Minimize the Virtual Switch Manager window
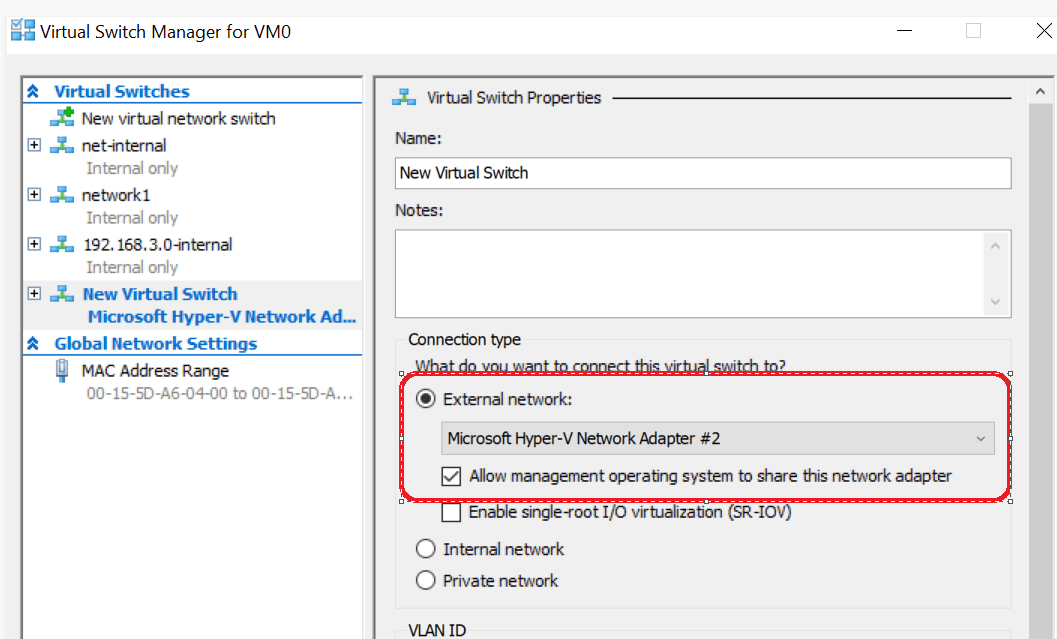Viewport: 1057px width, 639px height. coord(905,30)
